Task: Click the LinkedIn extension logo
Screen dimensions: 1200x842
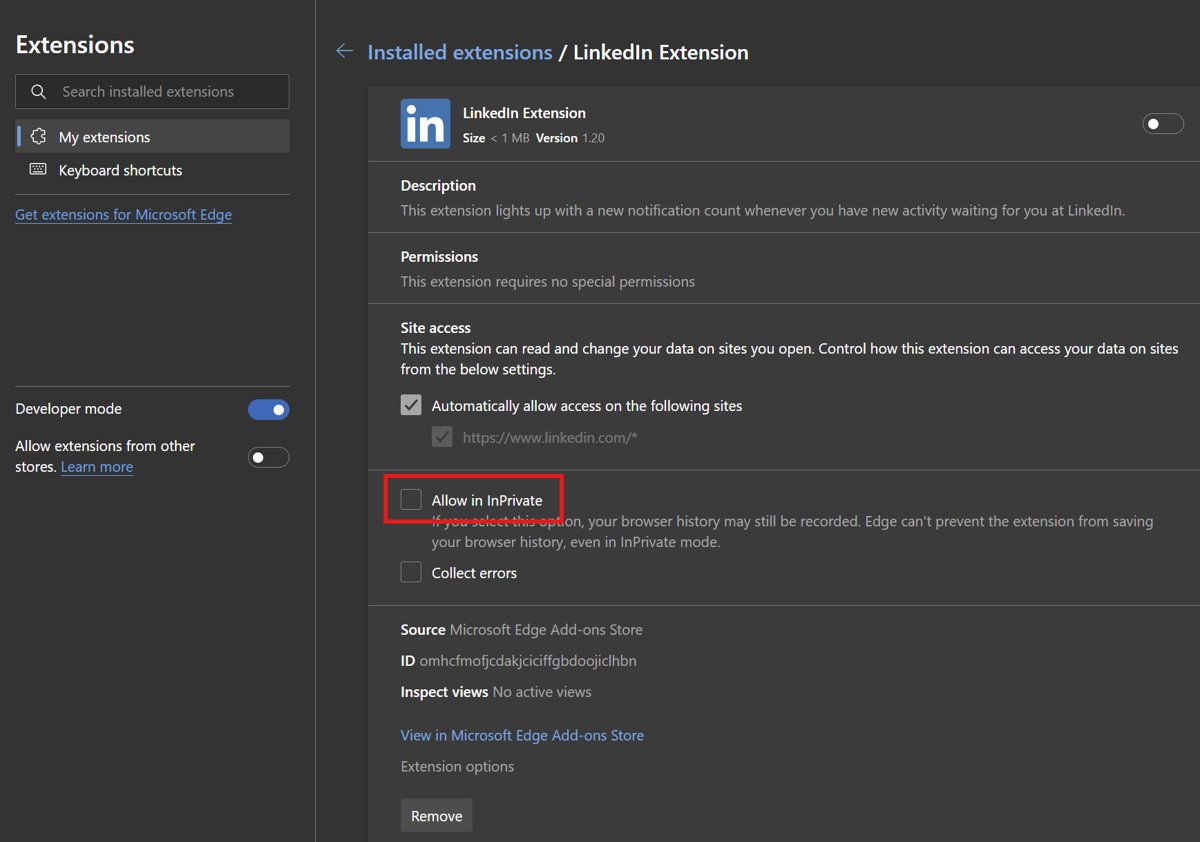Action: coord(425,124)
